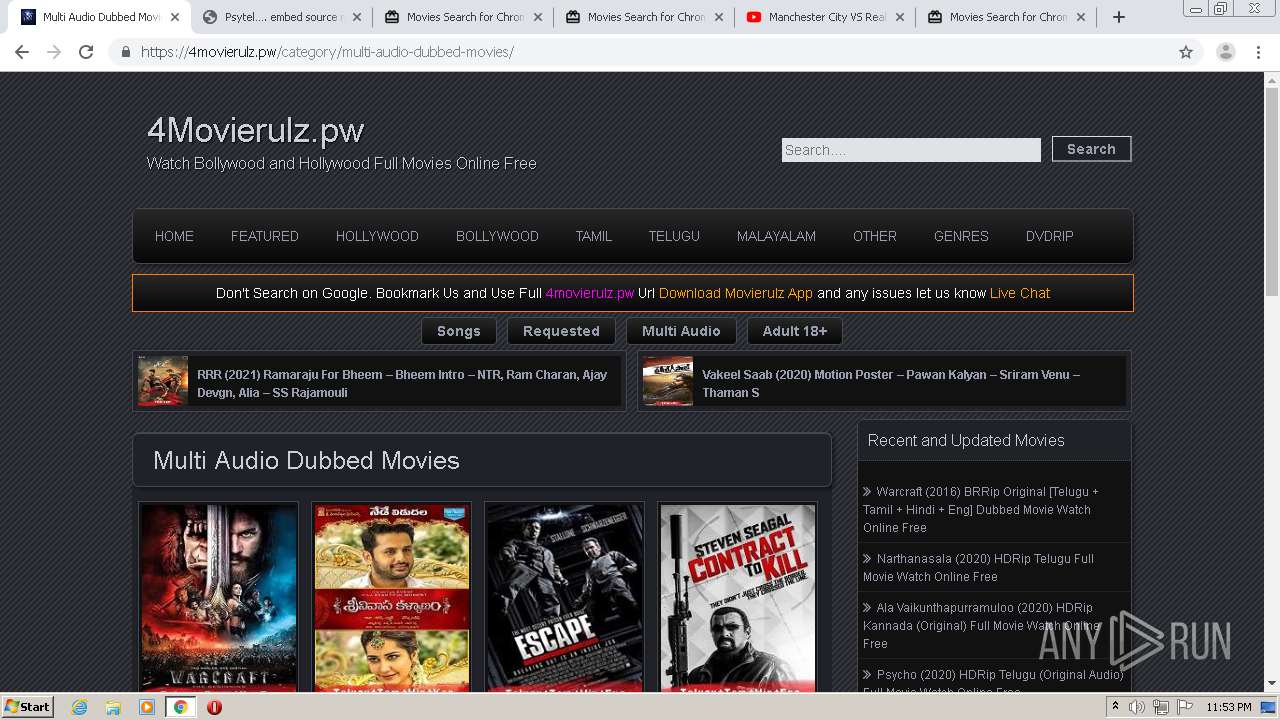This screenshot has width=1280, height=720.
Task: View site info via the padlock icon
Action: click(x=126, y=52)
